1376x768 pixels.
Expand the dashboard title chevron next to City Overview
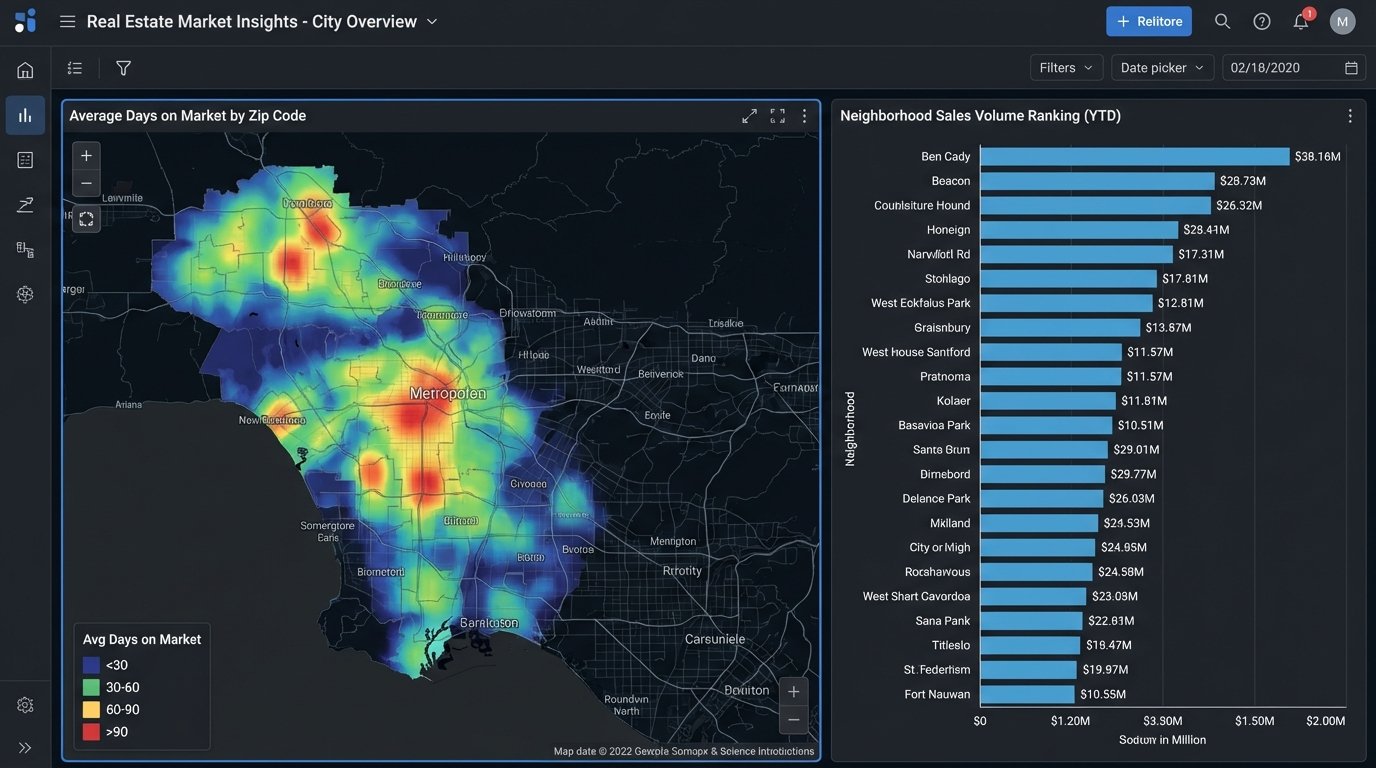[430, 19]
